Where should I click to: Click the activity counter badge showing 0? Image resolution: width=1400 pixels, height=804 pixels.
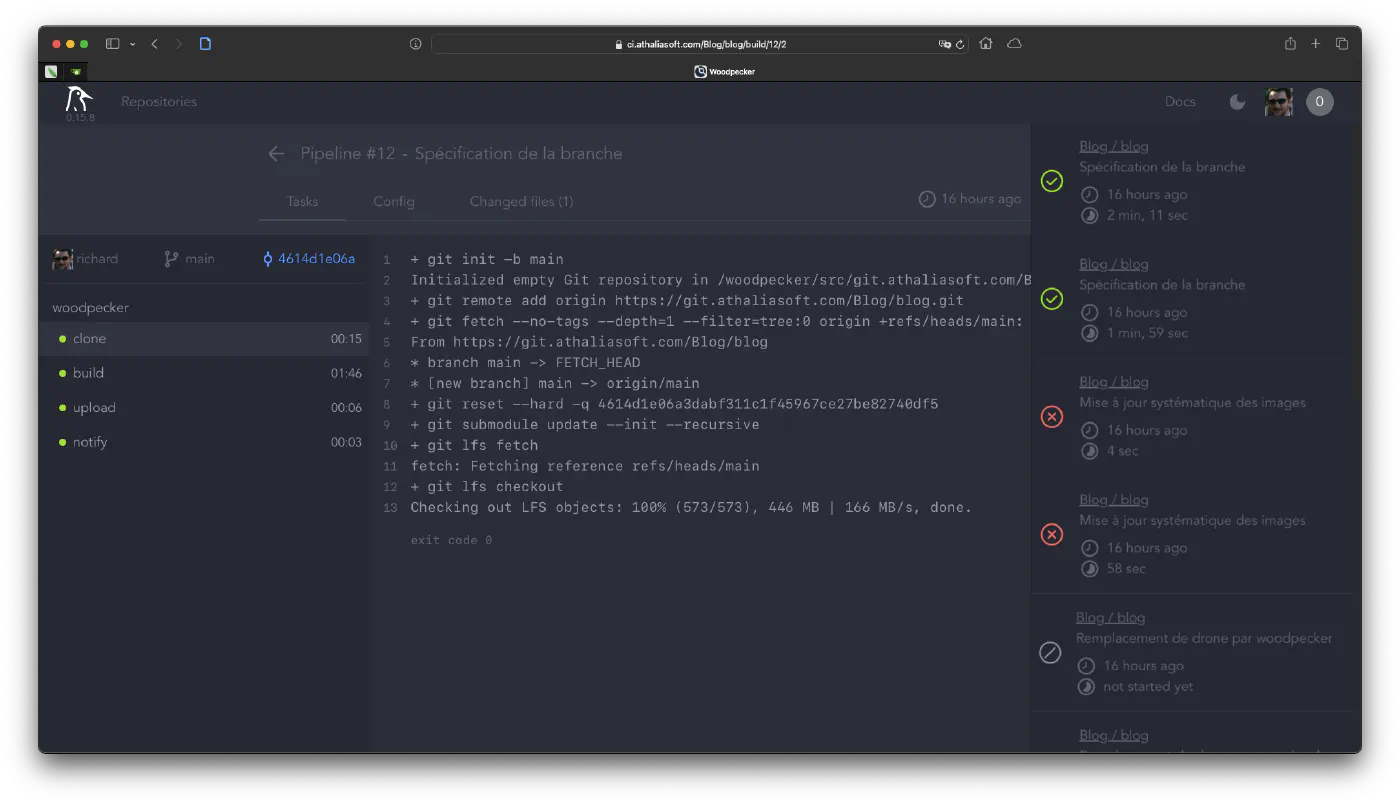coord(1319,102)
